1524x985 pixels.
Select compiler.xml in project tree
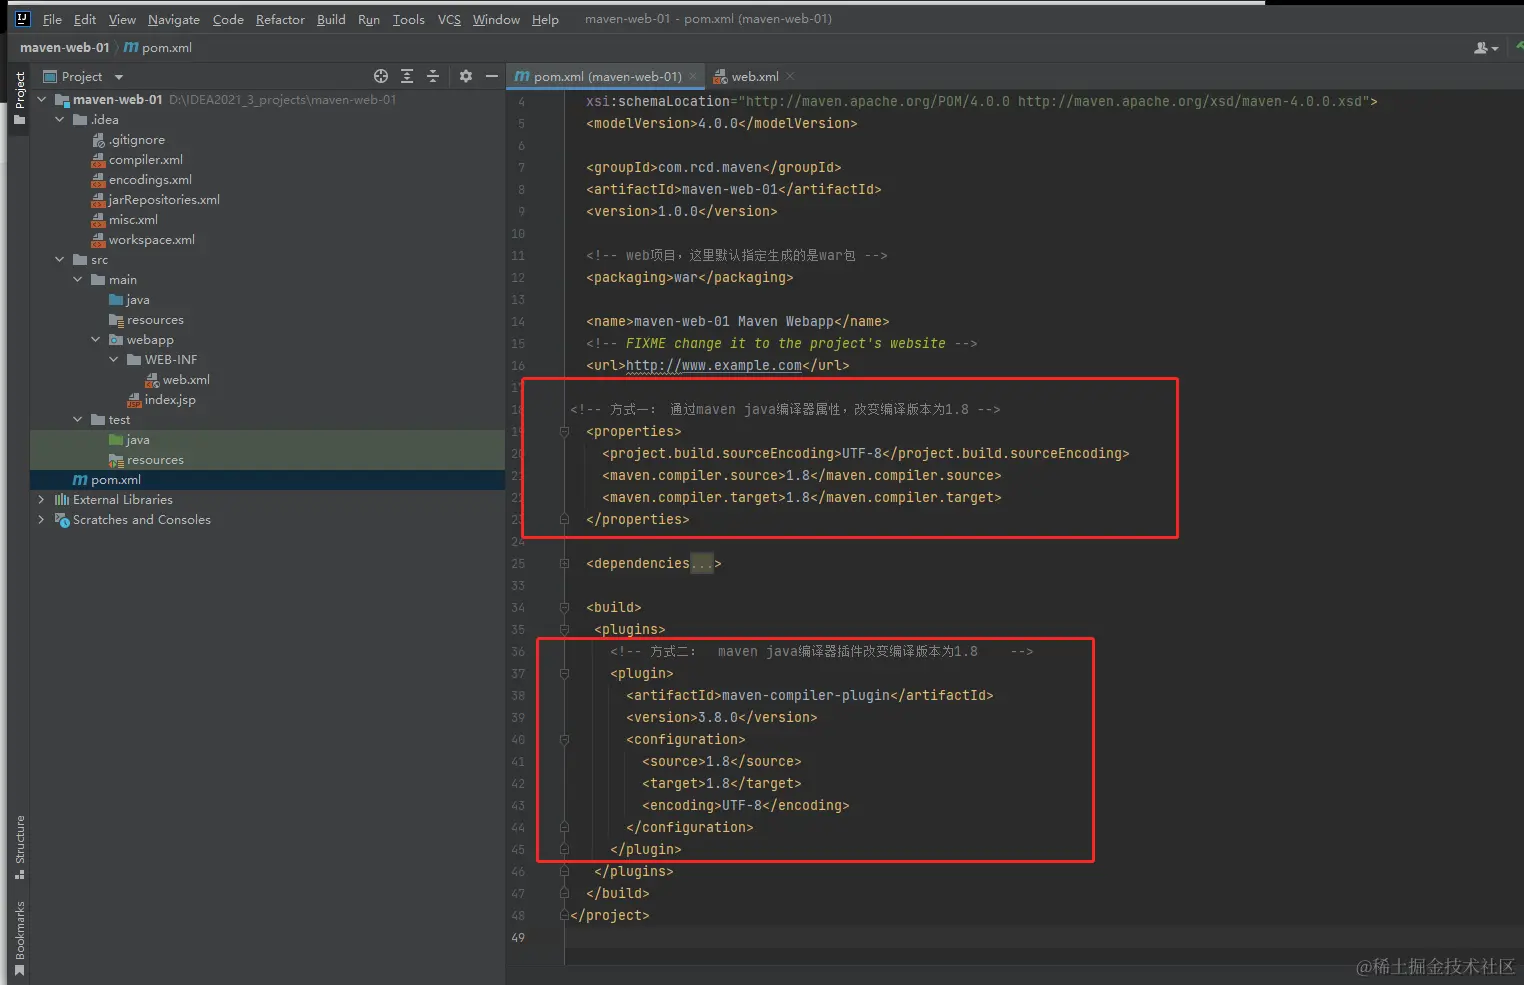click(x=137, y=159)
